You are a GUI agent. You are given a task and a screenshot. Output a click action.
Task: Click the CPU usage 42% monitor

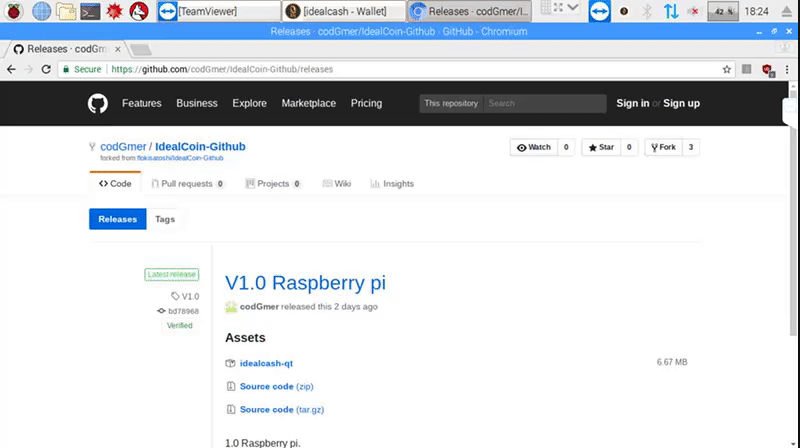pyautogui.click(x=723, y=11)
